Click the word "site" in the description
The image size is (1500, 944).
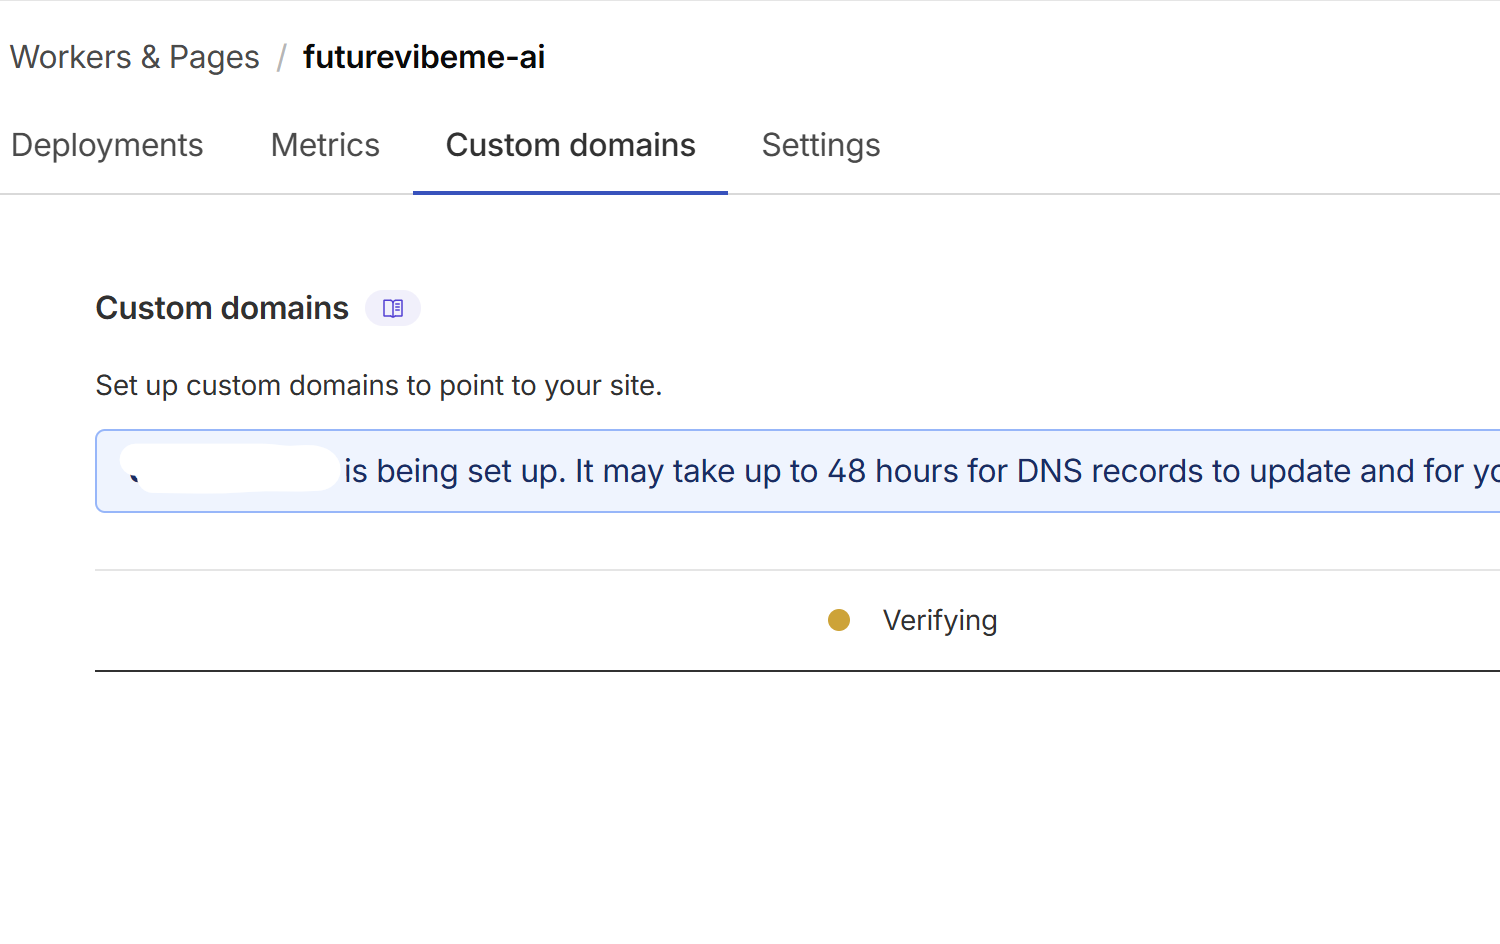coord(636,386)
